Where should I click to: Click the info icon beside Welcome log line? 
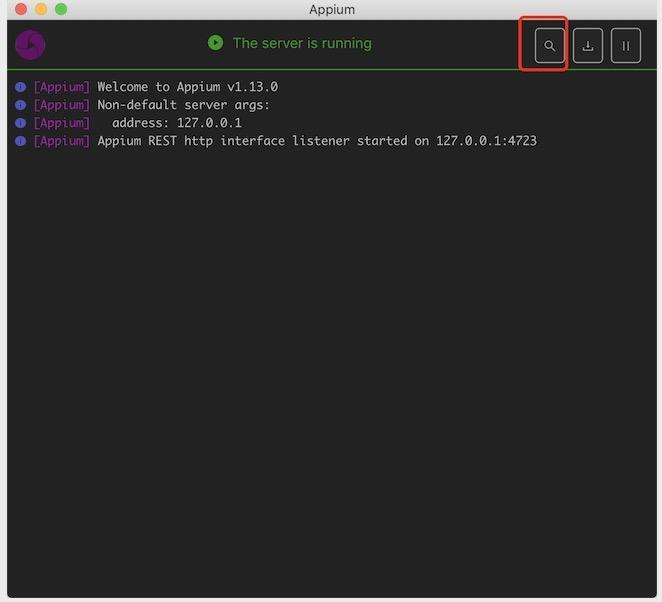[20, 87]
